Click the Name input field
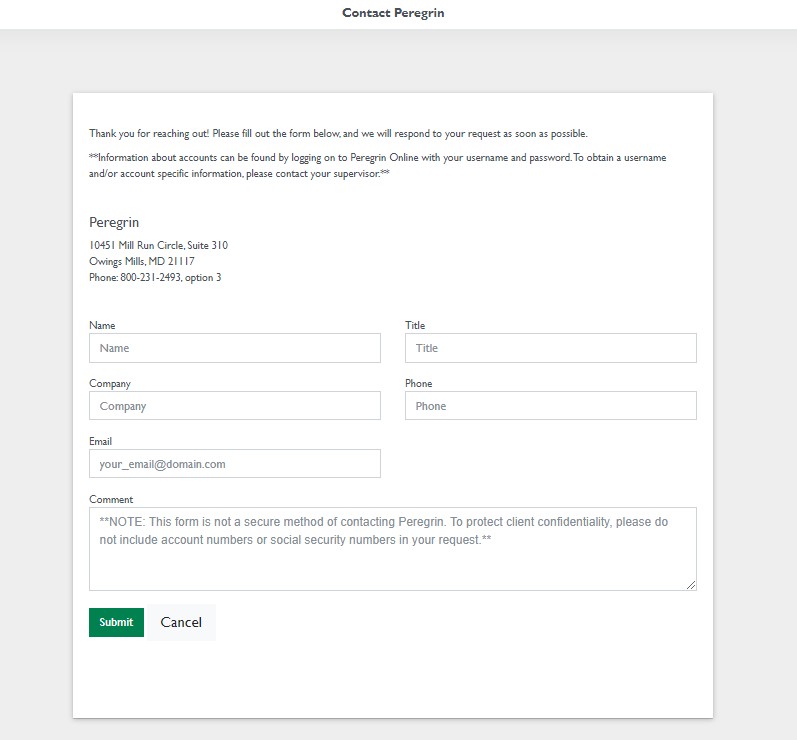 pyautogui.click(x=235, y=348)
